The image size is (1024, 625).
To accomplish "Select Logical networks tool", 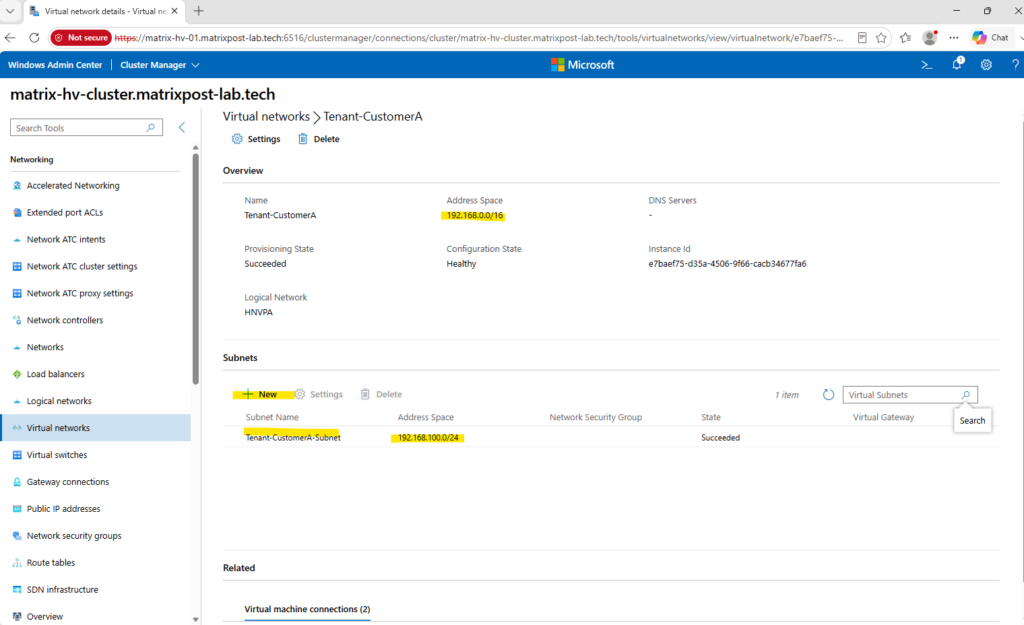I will coord(59,401).
